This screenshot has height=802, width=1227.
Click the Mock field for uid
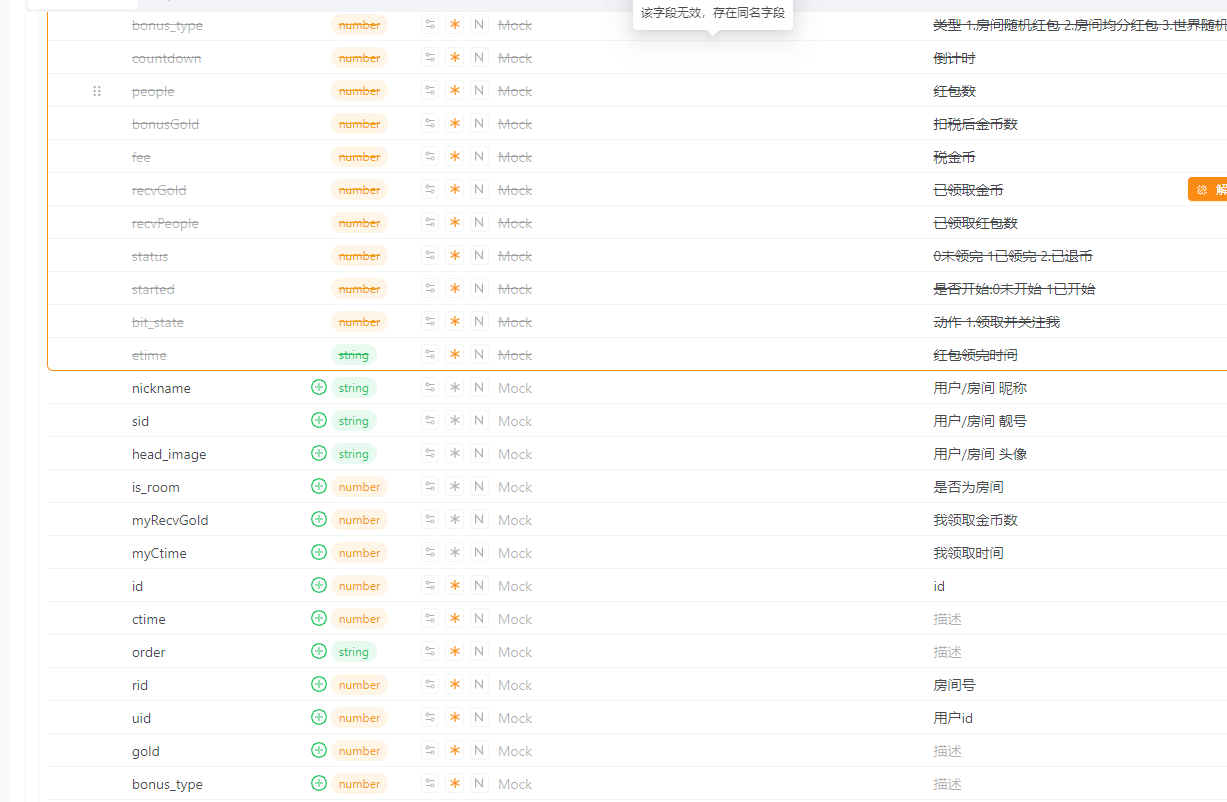click(x=515, y=717)
